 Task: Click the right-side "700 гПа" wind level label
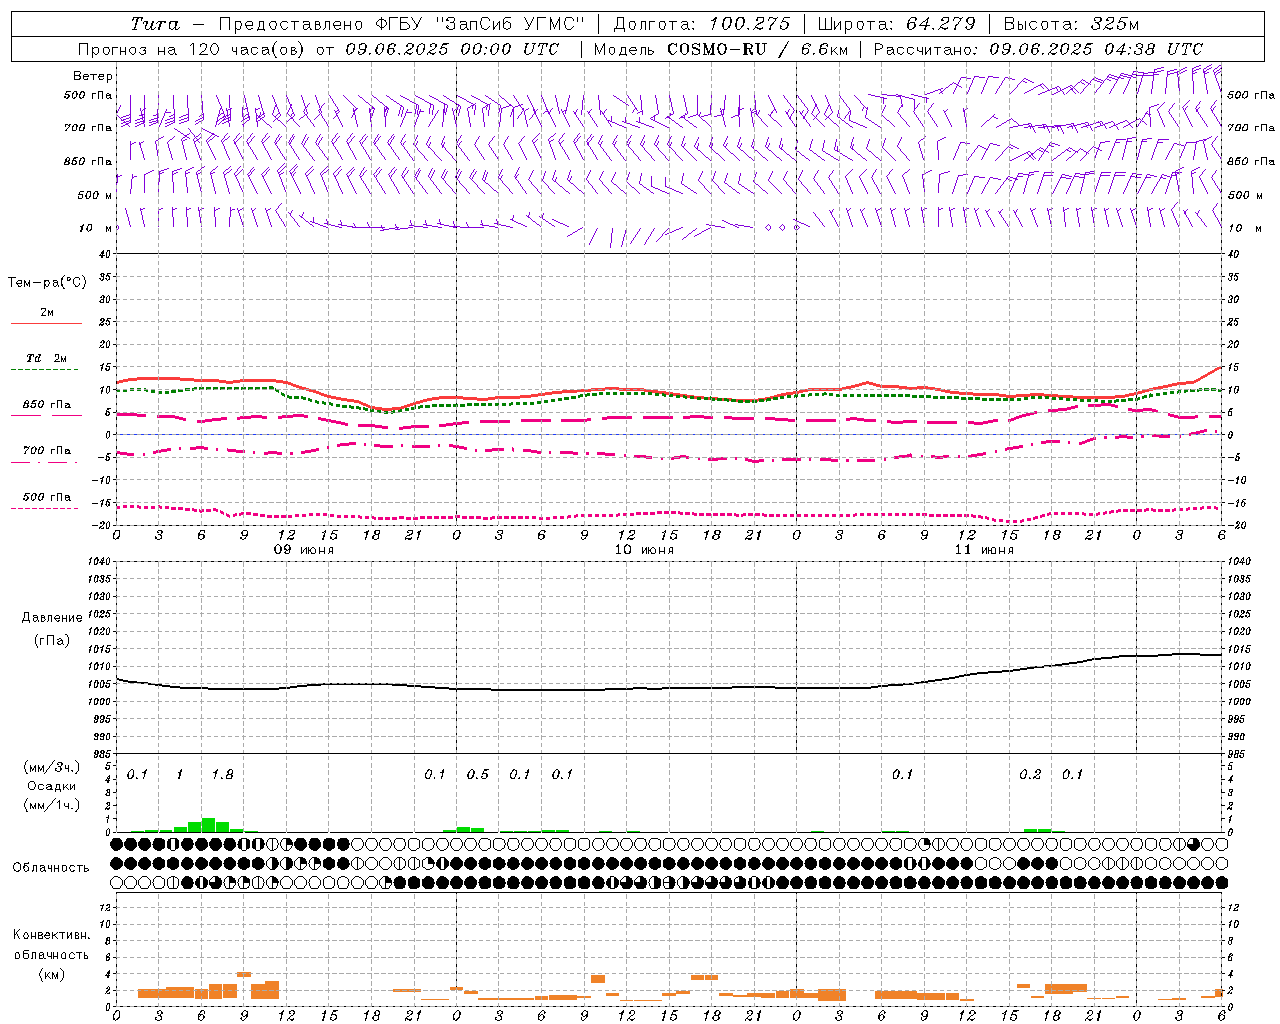tap(1251, 128)
